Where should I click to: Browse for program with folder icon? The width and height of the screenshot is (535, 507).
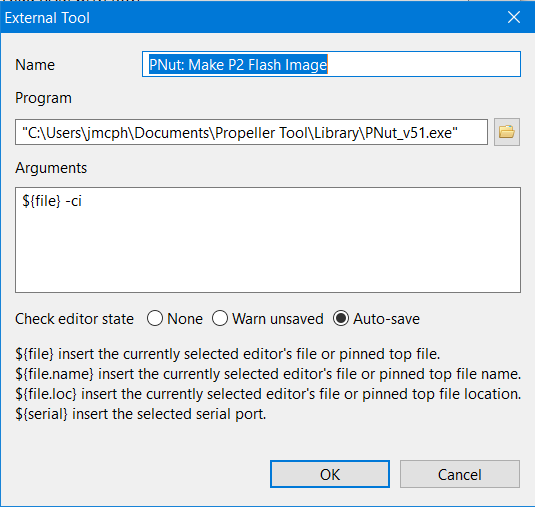click(507, 132)
